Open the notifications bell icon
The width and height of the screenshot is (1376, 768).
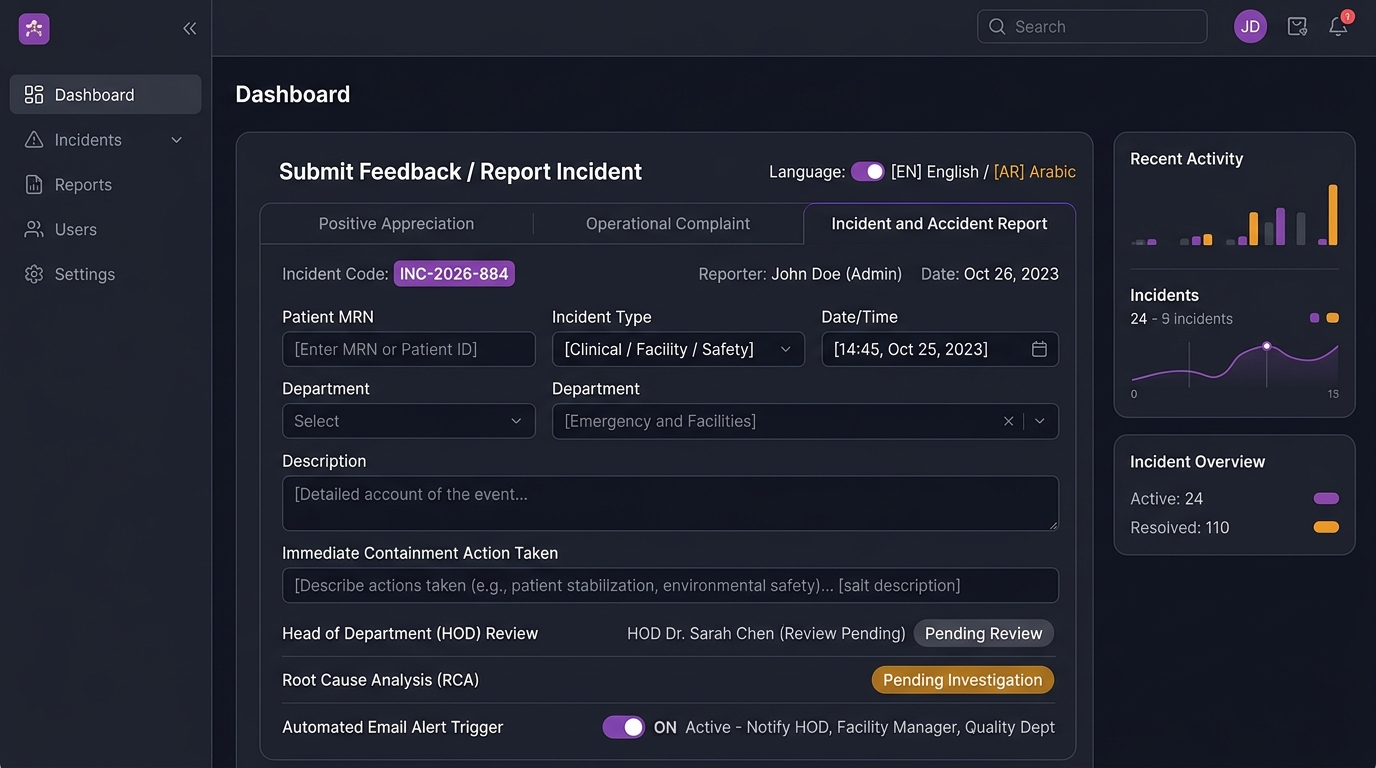tap(1338, 27)
